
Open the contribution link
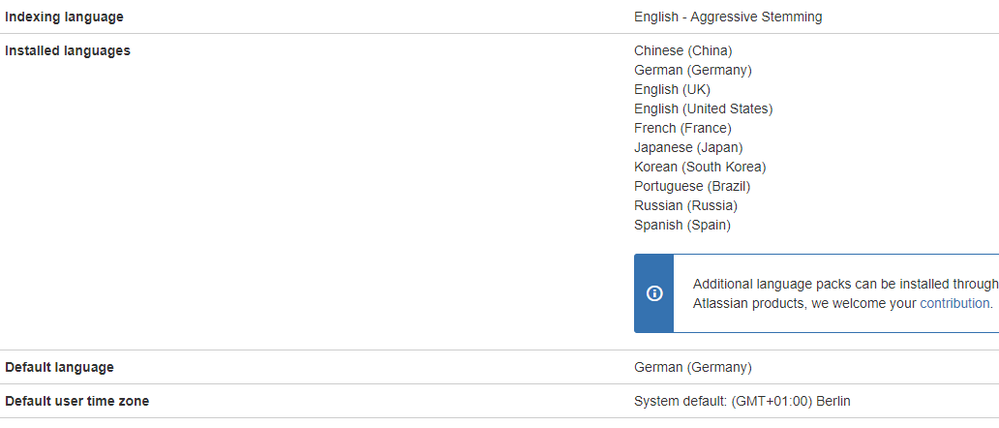[955, 303]
